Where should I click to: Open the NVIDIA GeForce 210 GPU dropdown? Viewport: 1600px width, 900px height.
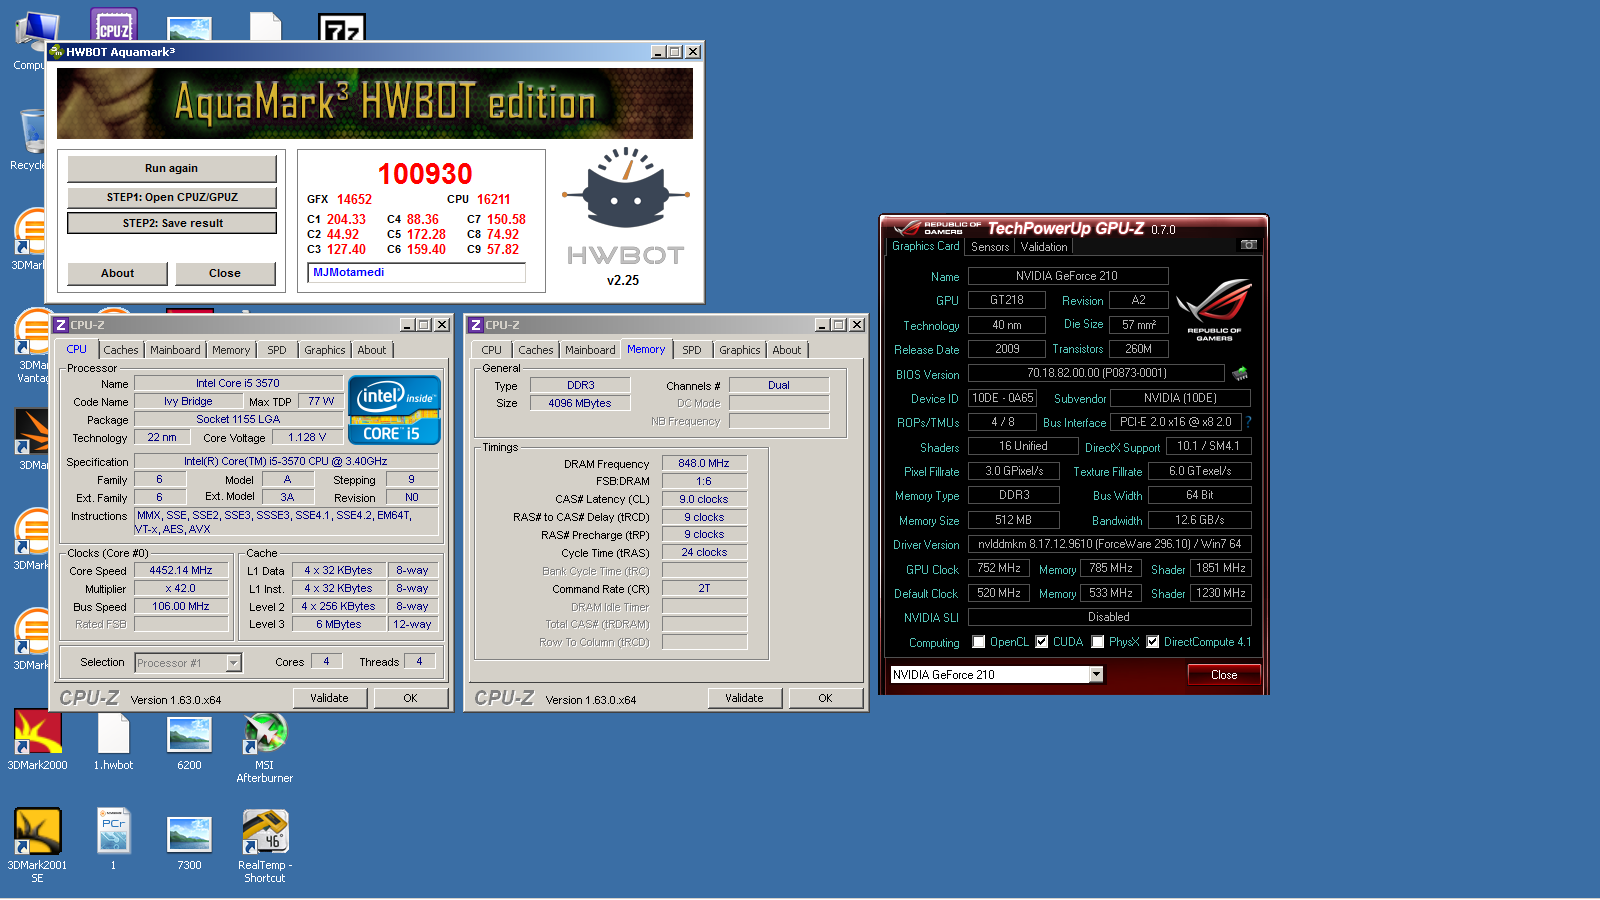tap(1096, 674)
